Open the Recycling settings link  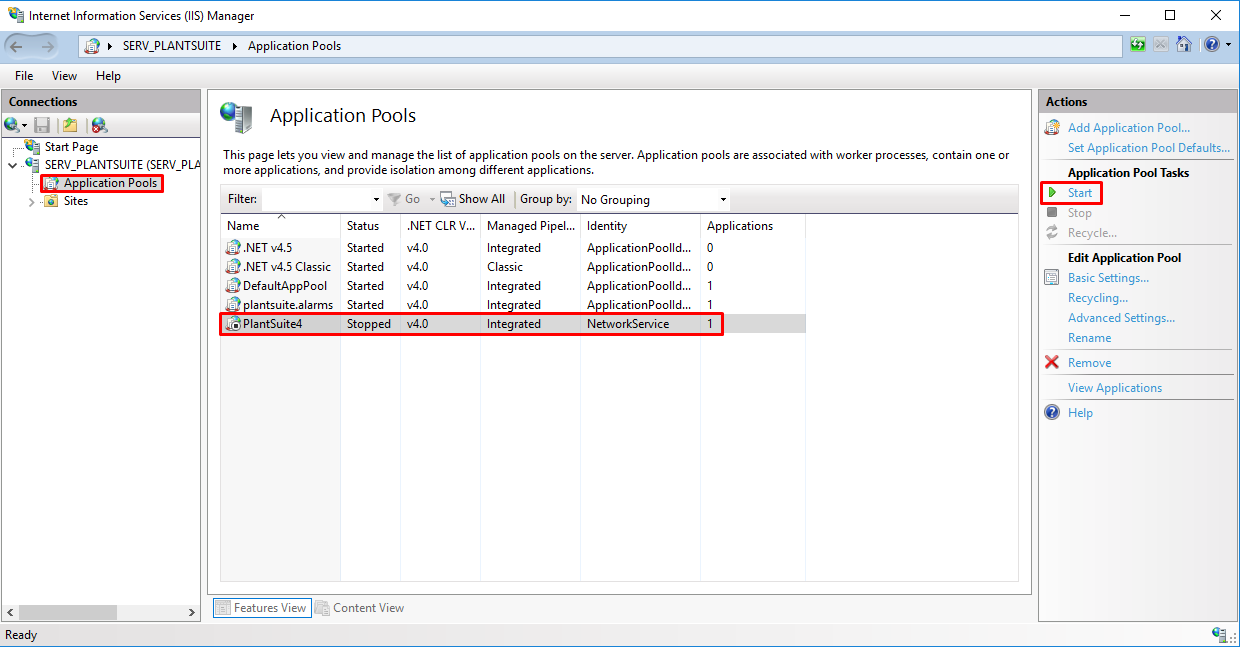(1098, 298)
